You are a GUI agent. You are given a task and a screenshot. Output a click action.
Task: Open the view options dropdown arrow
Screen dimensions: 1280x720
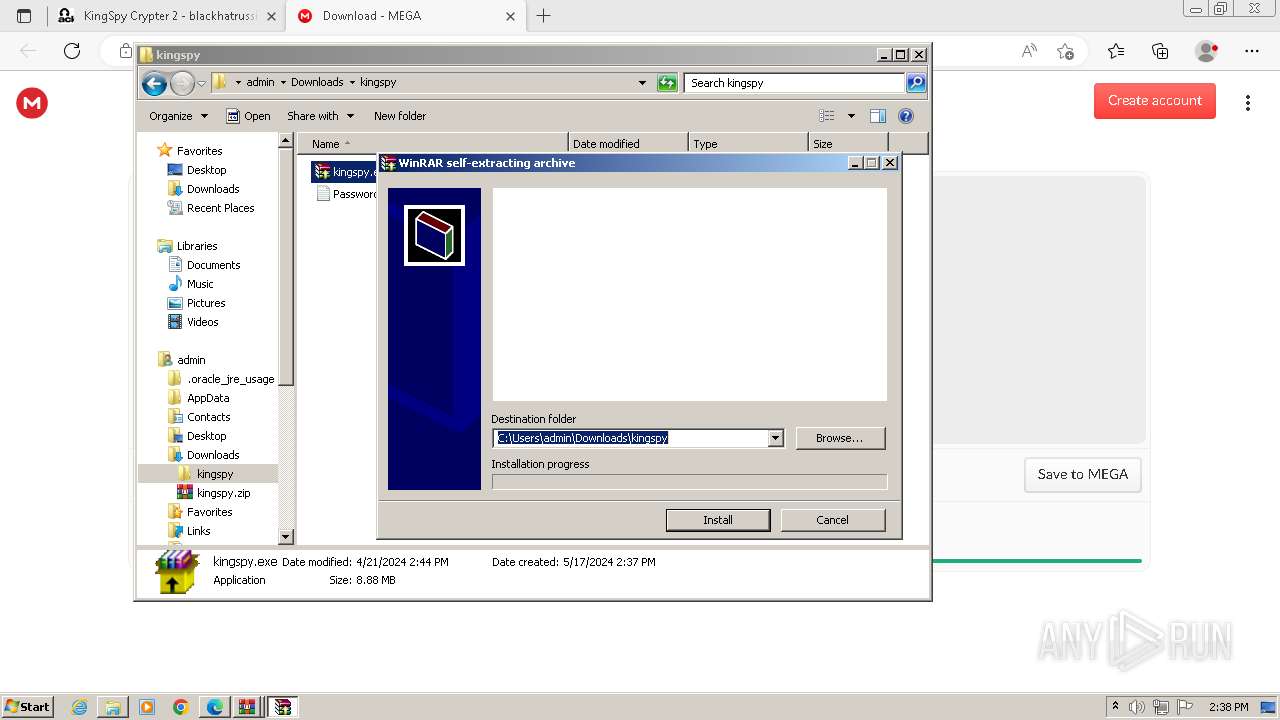pyautogui.click(x=851, y=116)
